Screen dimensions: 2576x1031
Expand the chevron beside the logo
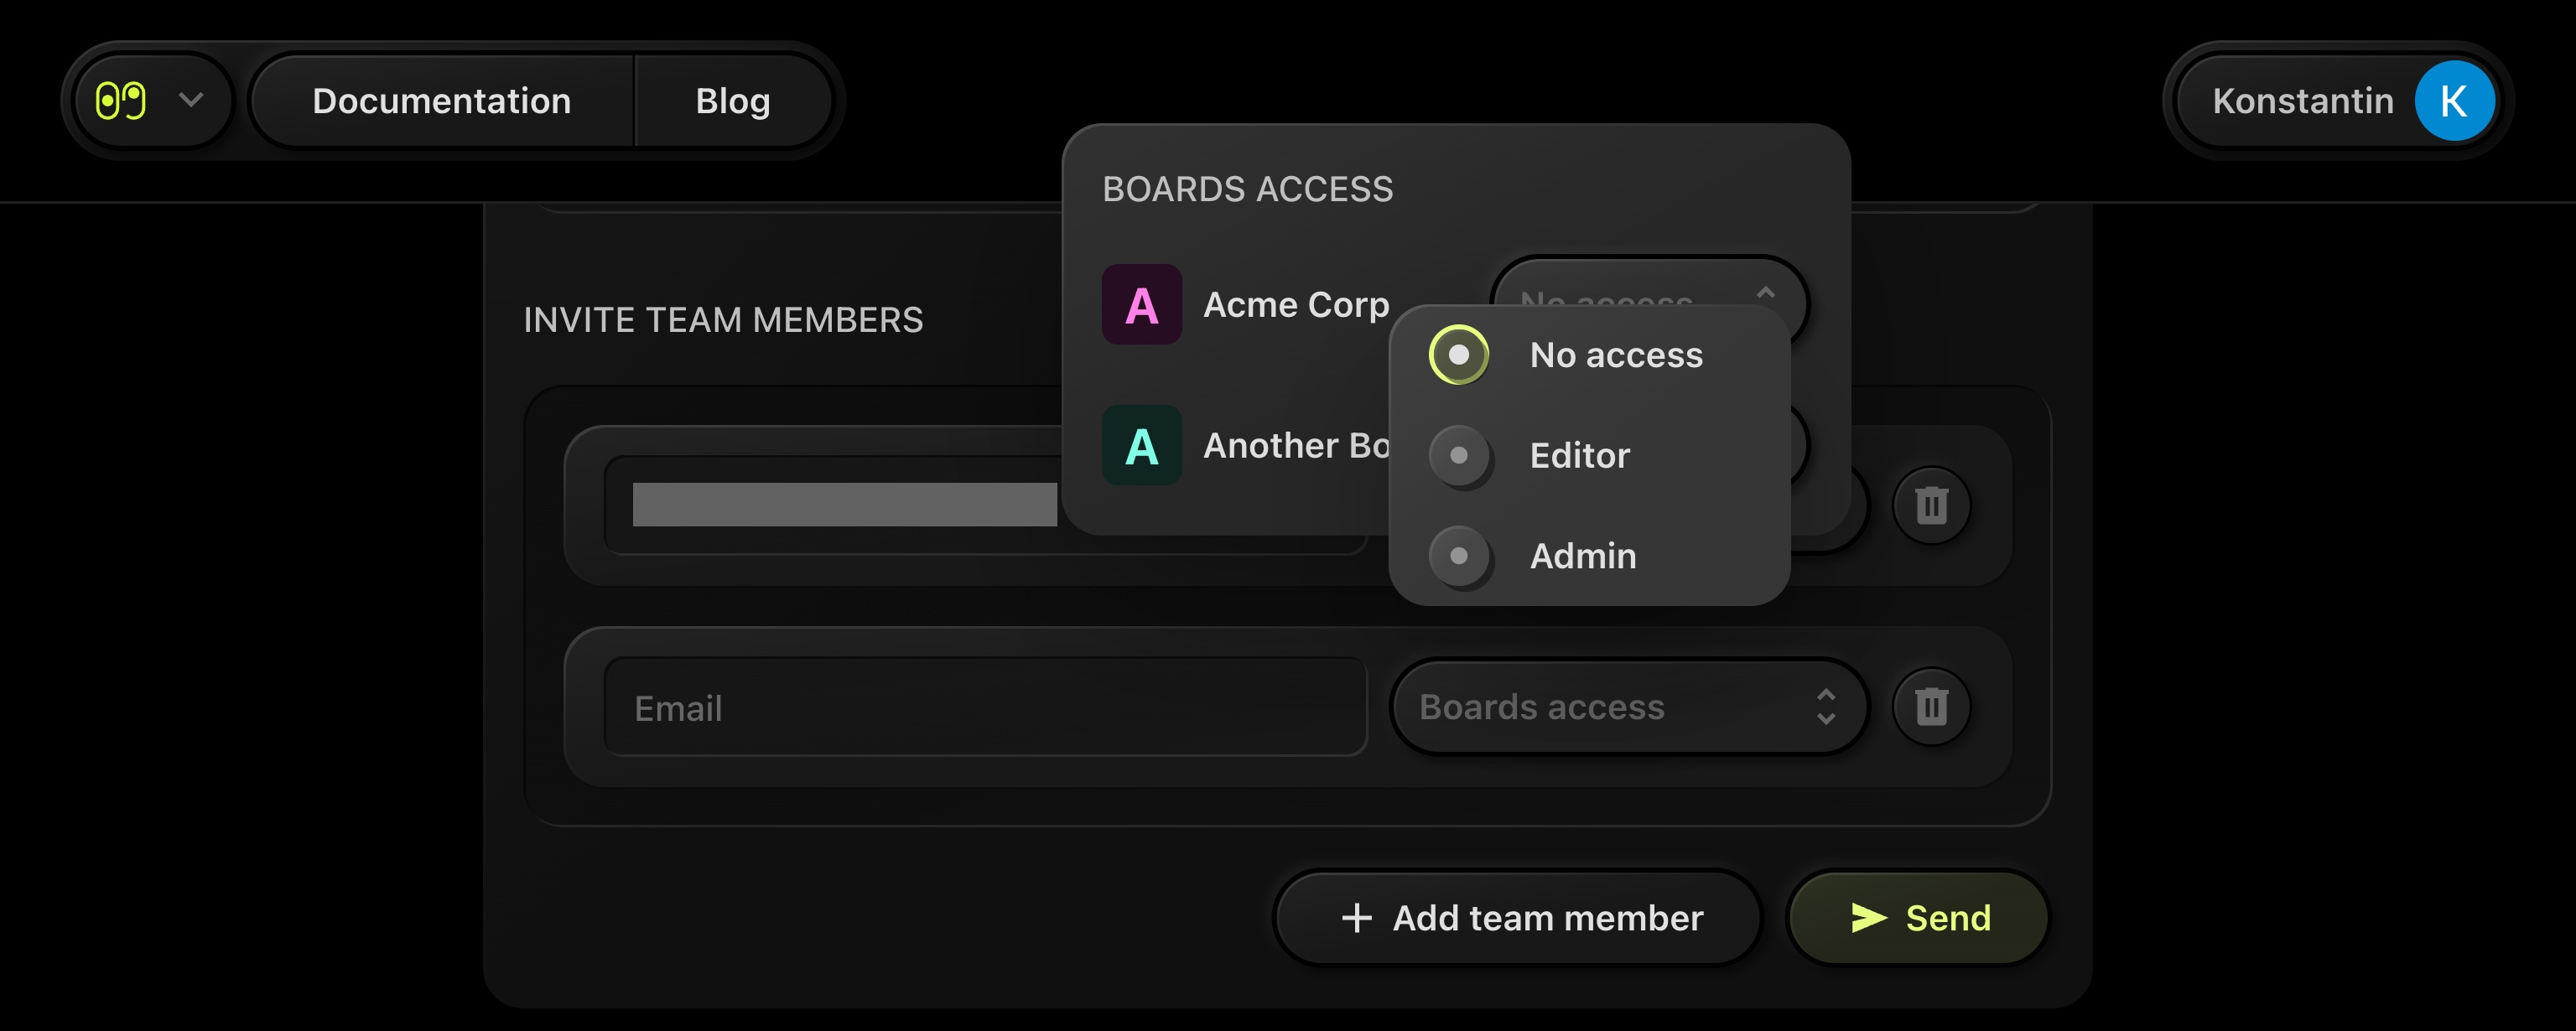click(x=191, y=100)
